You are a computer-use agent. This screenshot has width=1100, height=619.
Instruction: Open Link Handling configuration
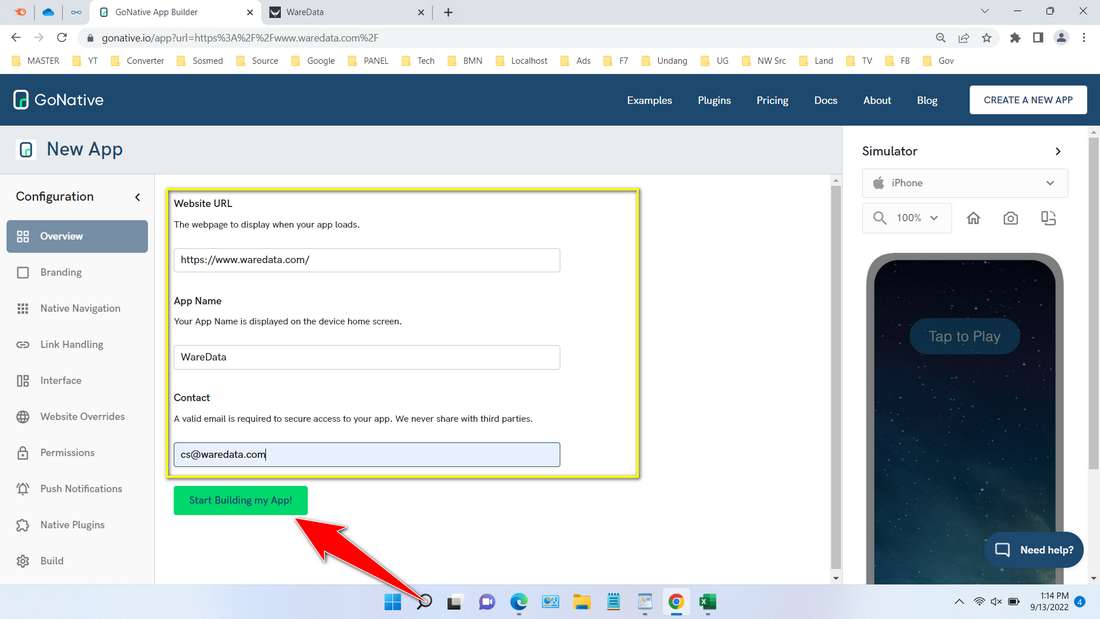[71, 344]
